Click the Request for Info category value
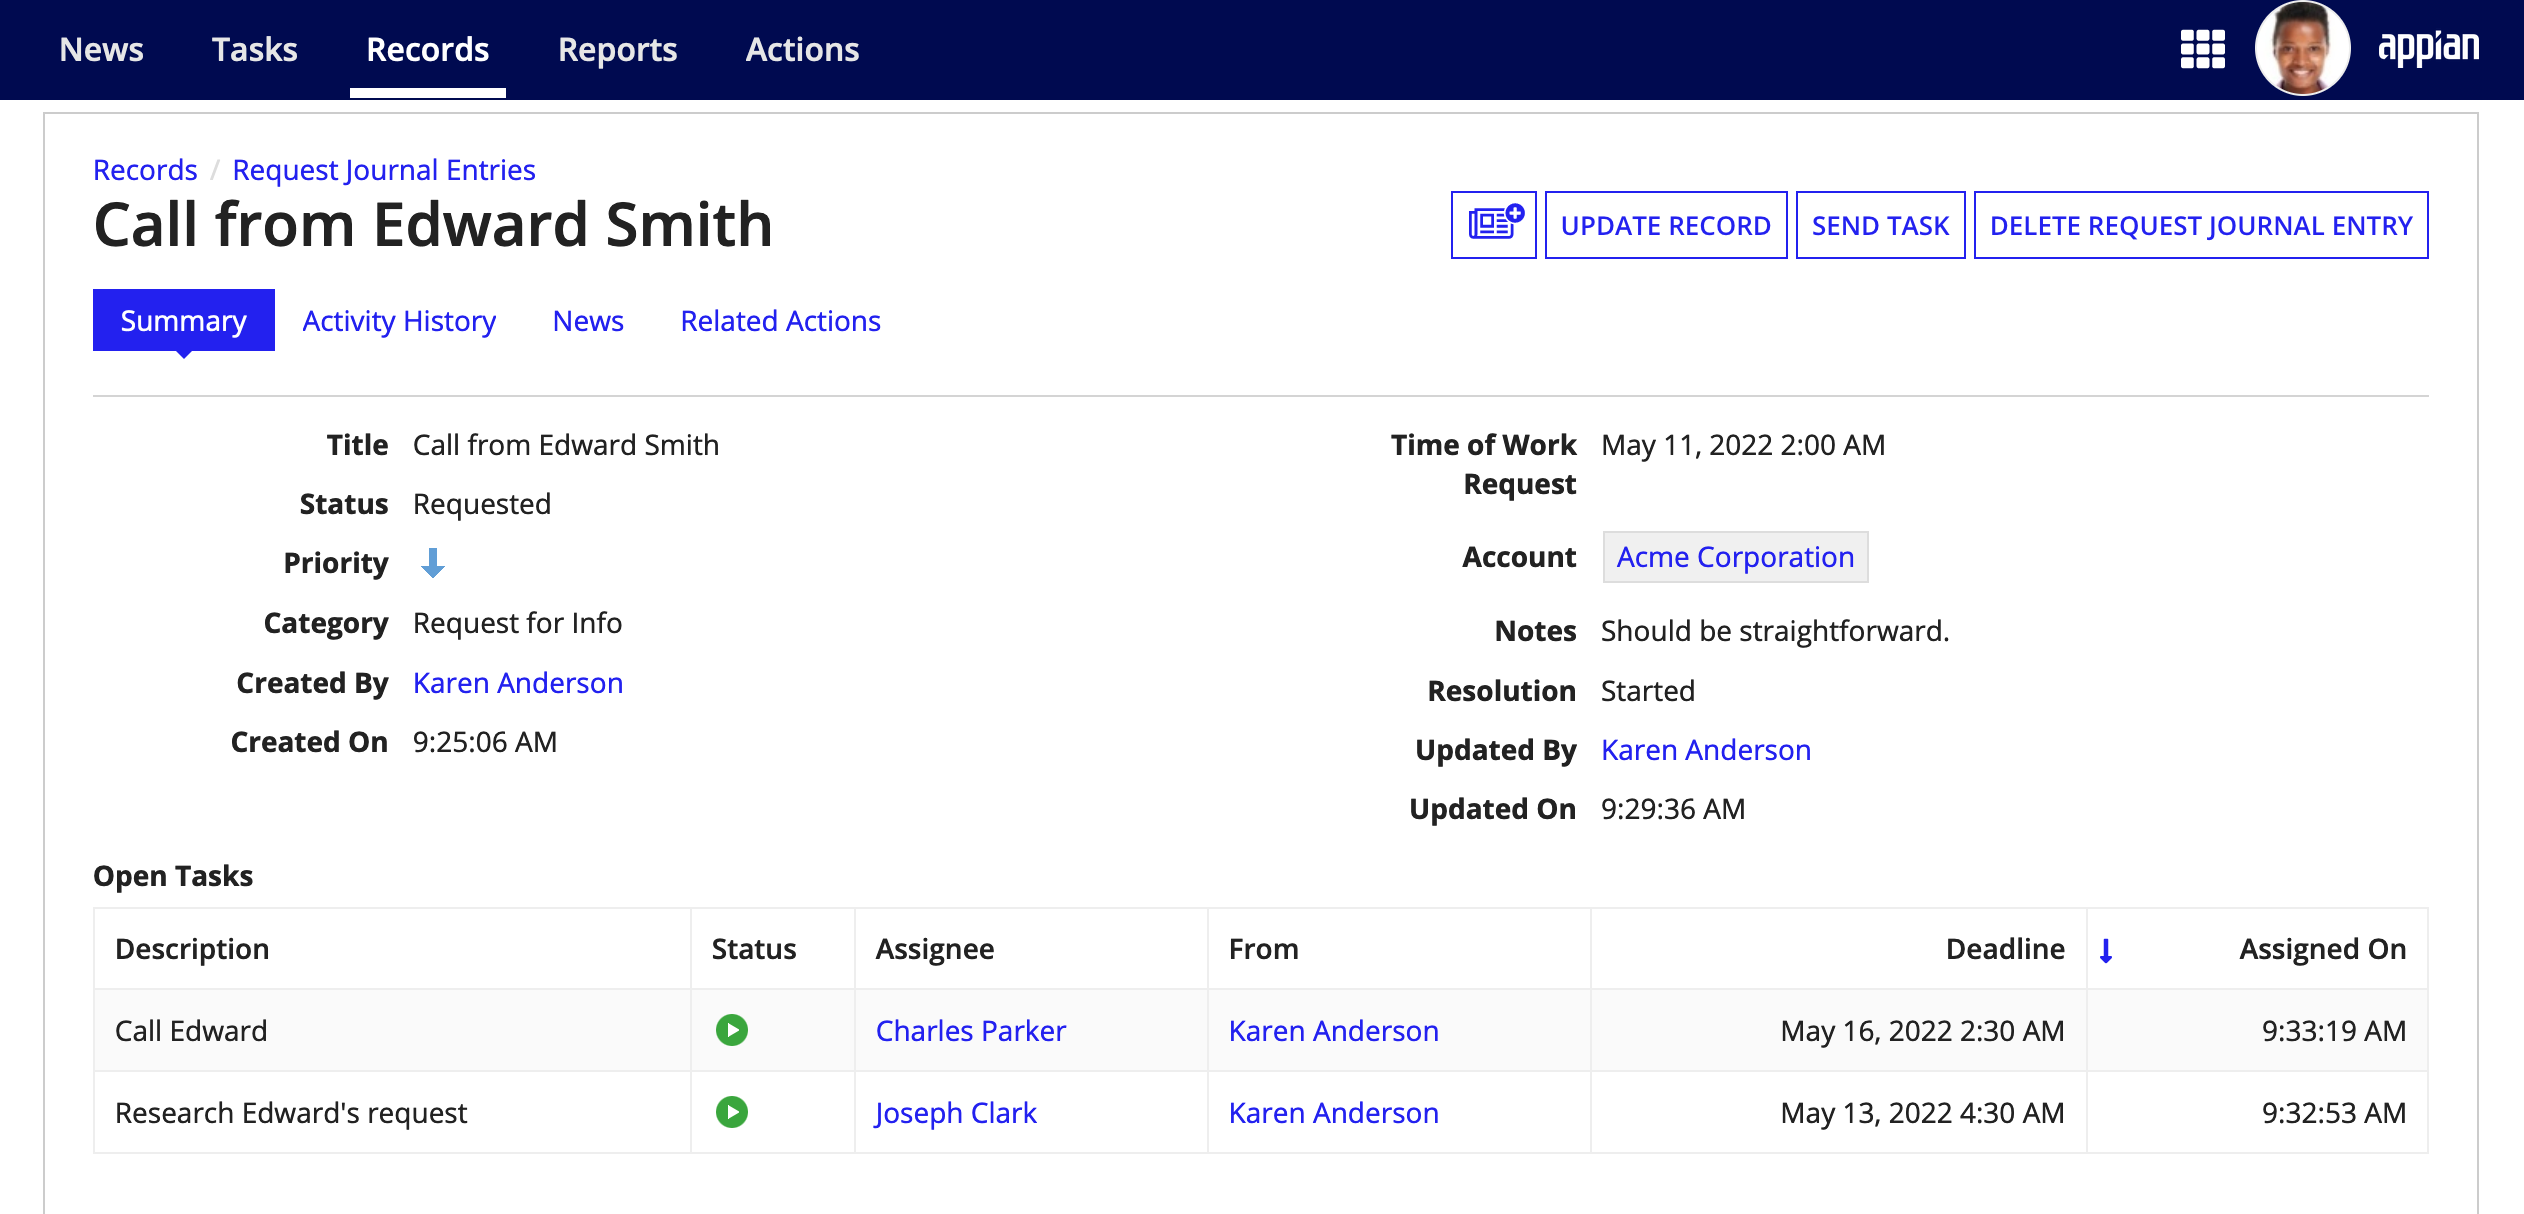 coord(517,623)
